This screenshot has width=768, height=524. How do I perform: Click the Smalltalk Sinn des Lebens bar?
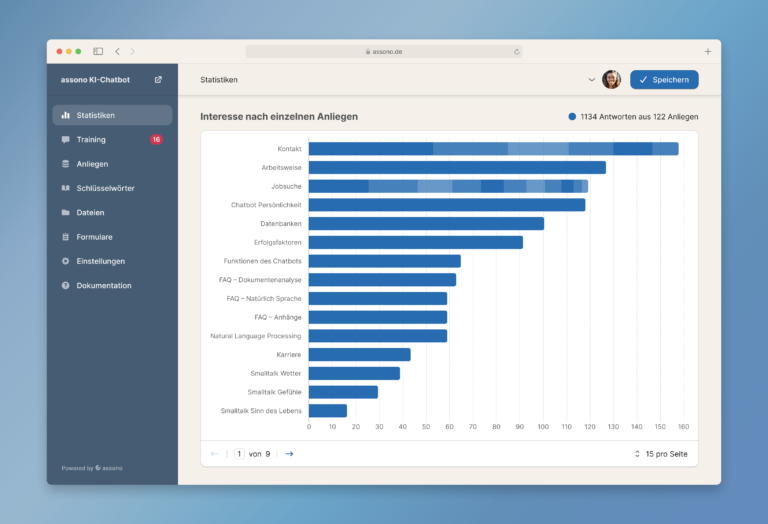328,410
